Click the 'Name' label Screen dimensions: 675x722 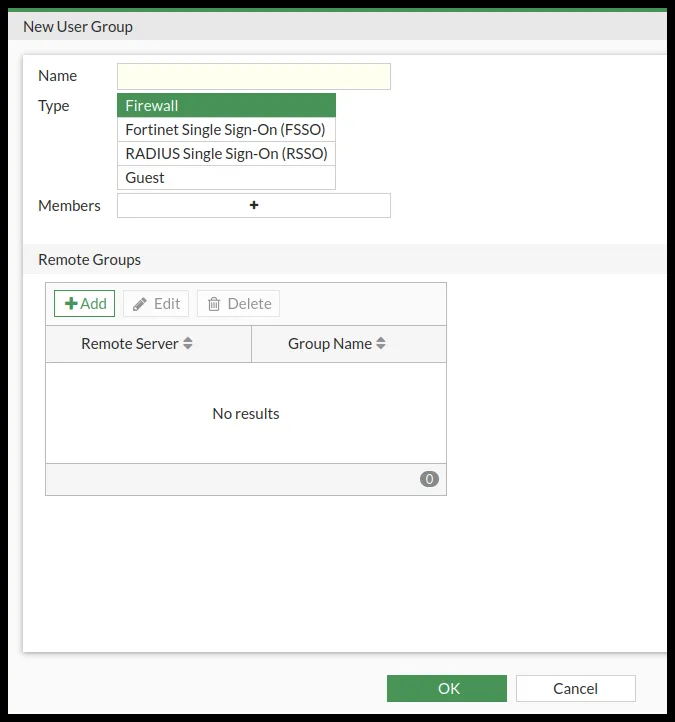(58, 76)
